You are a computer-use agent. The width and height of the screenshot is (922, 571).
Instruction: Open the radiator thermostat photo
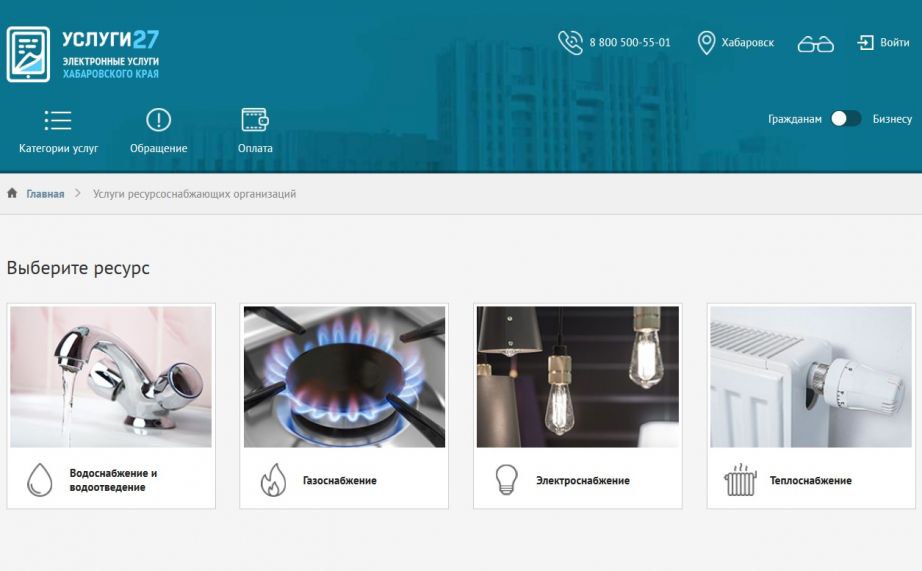(811, 376)
